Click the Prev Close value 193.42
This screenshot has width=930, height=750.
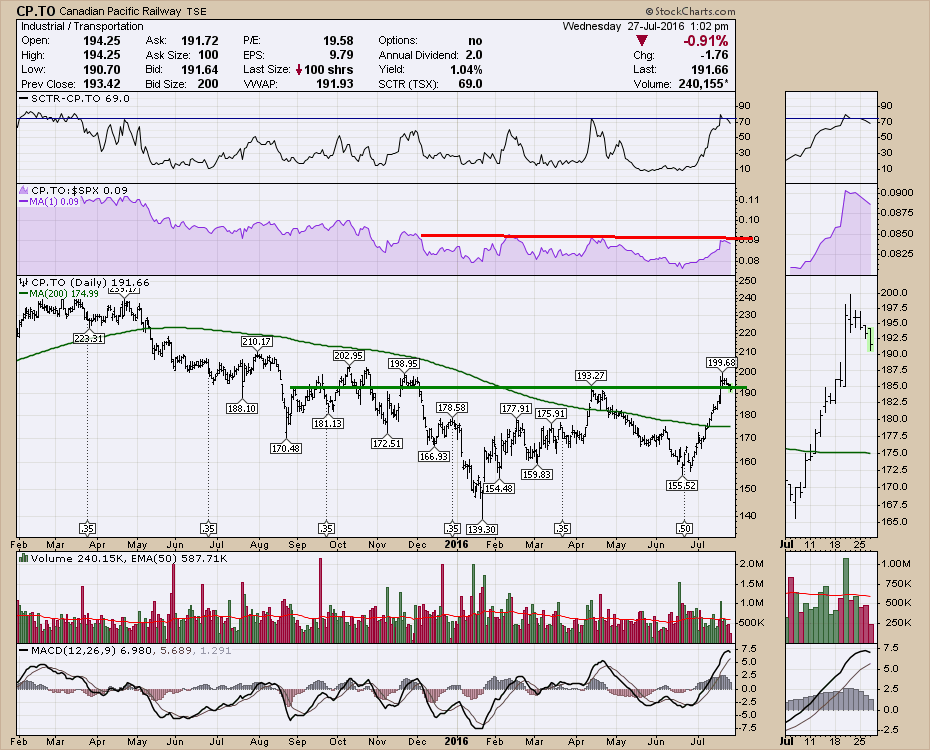tap(101, 84)
